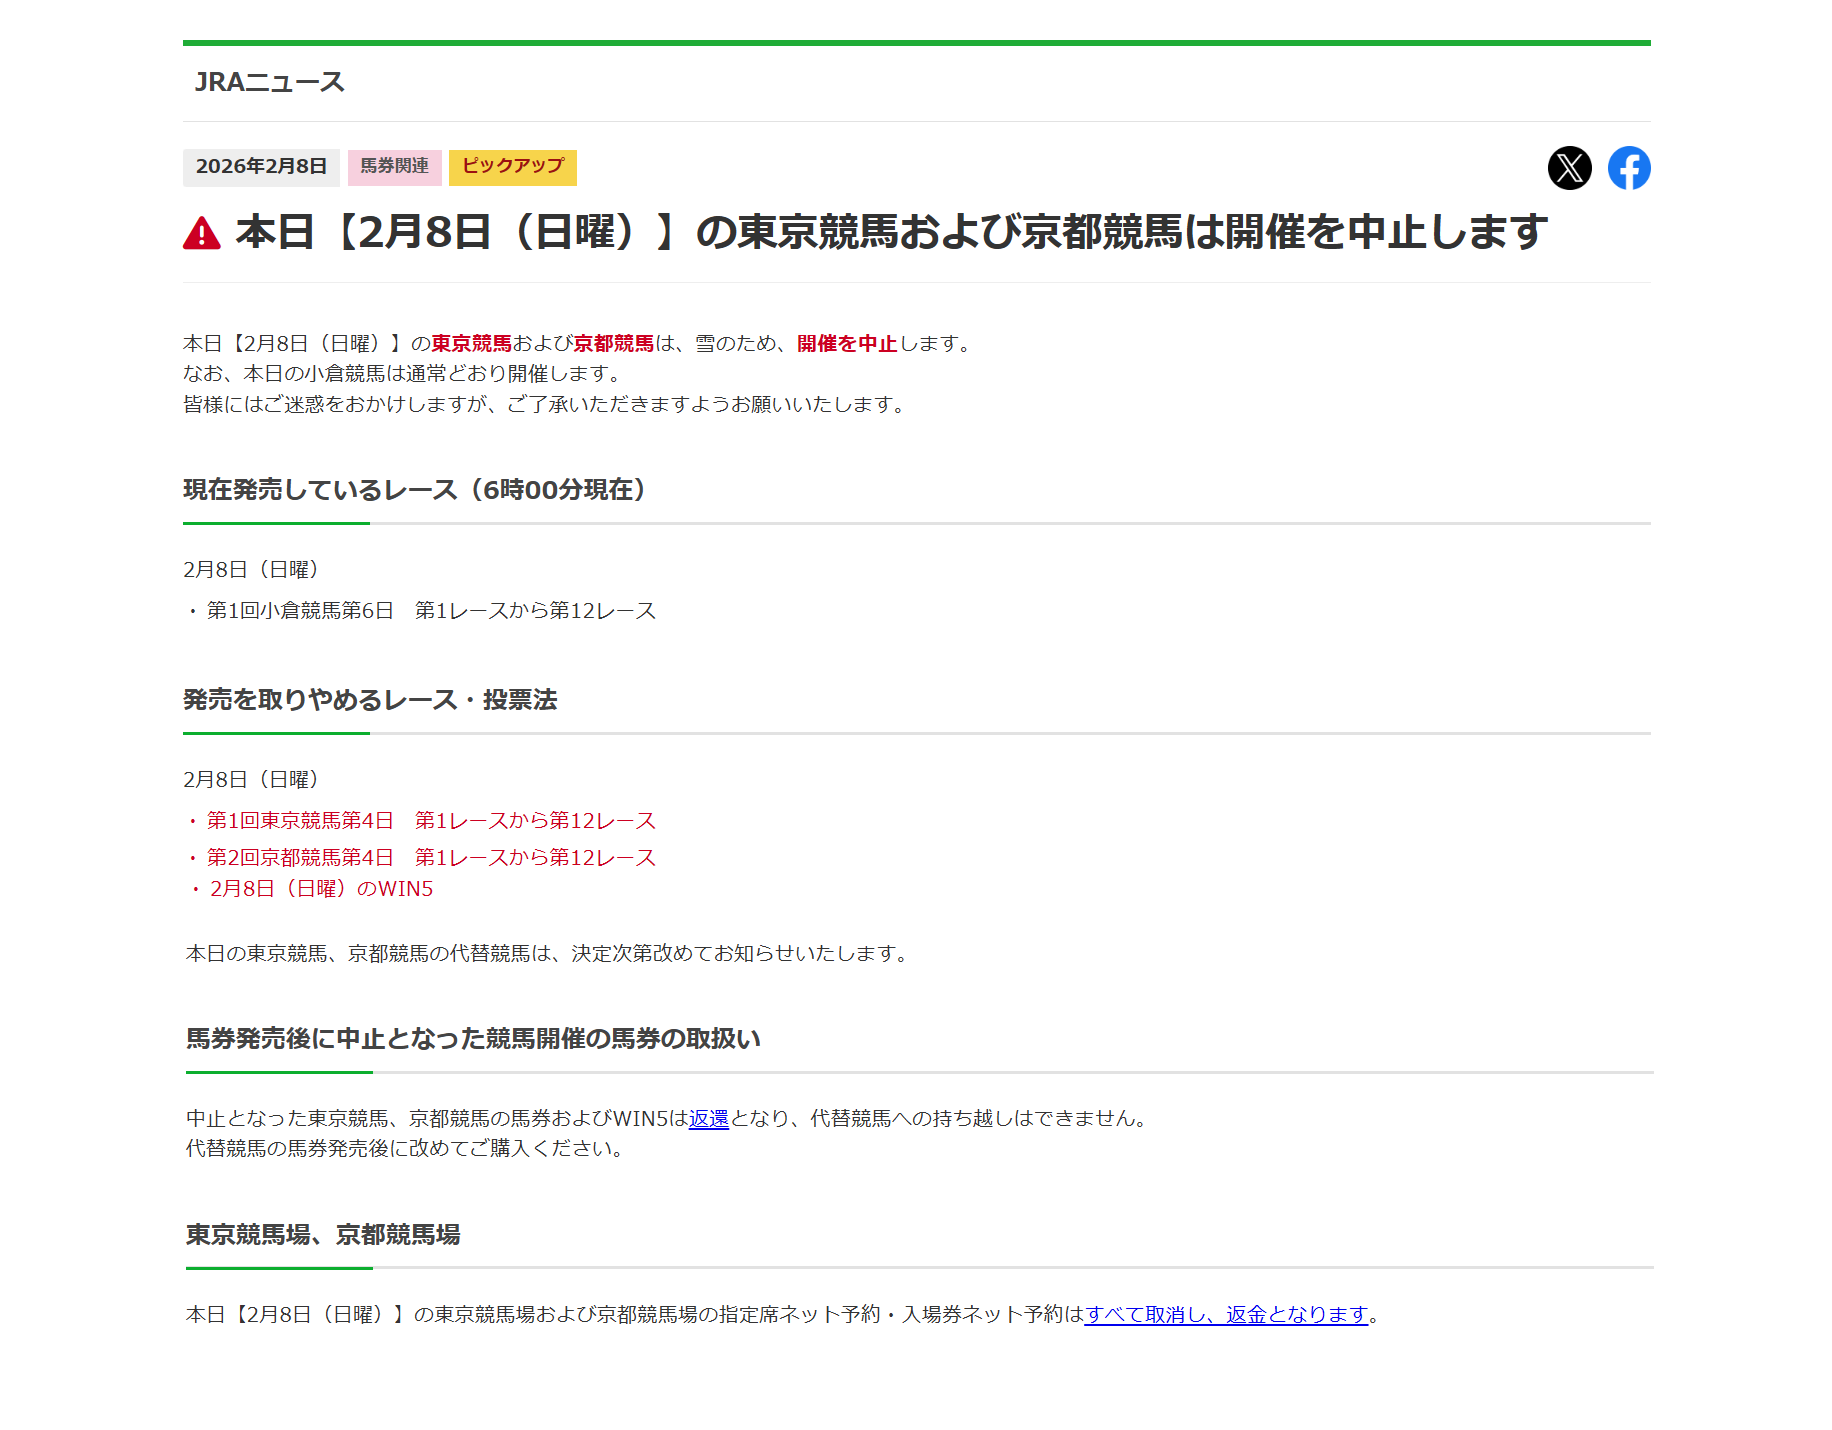Share the article on X

click(x=1569, y=168)
